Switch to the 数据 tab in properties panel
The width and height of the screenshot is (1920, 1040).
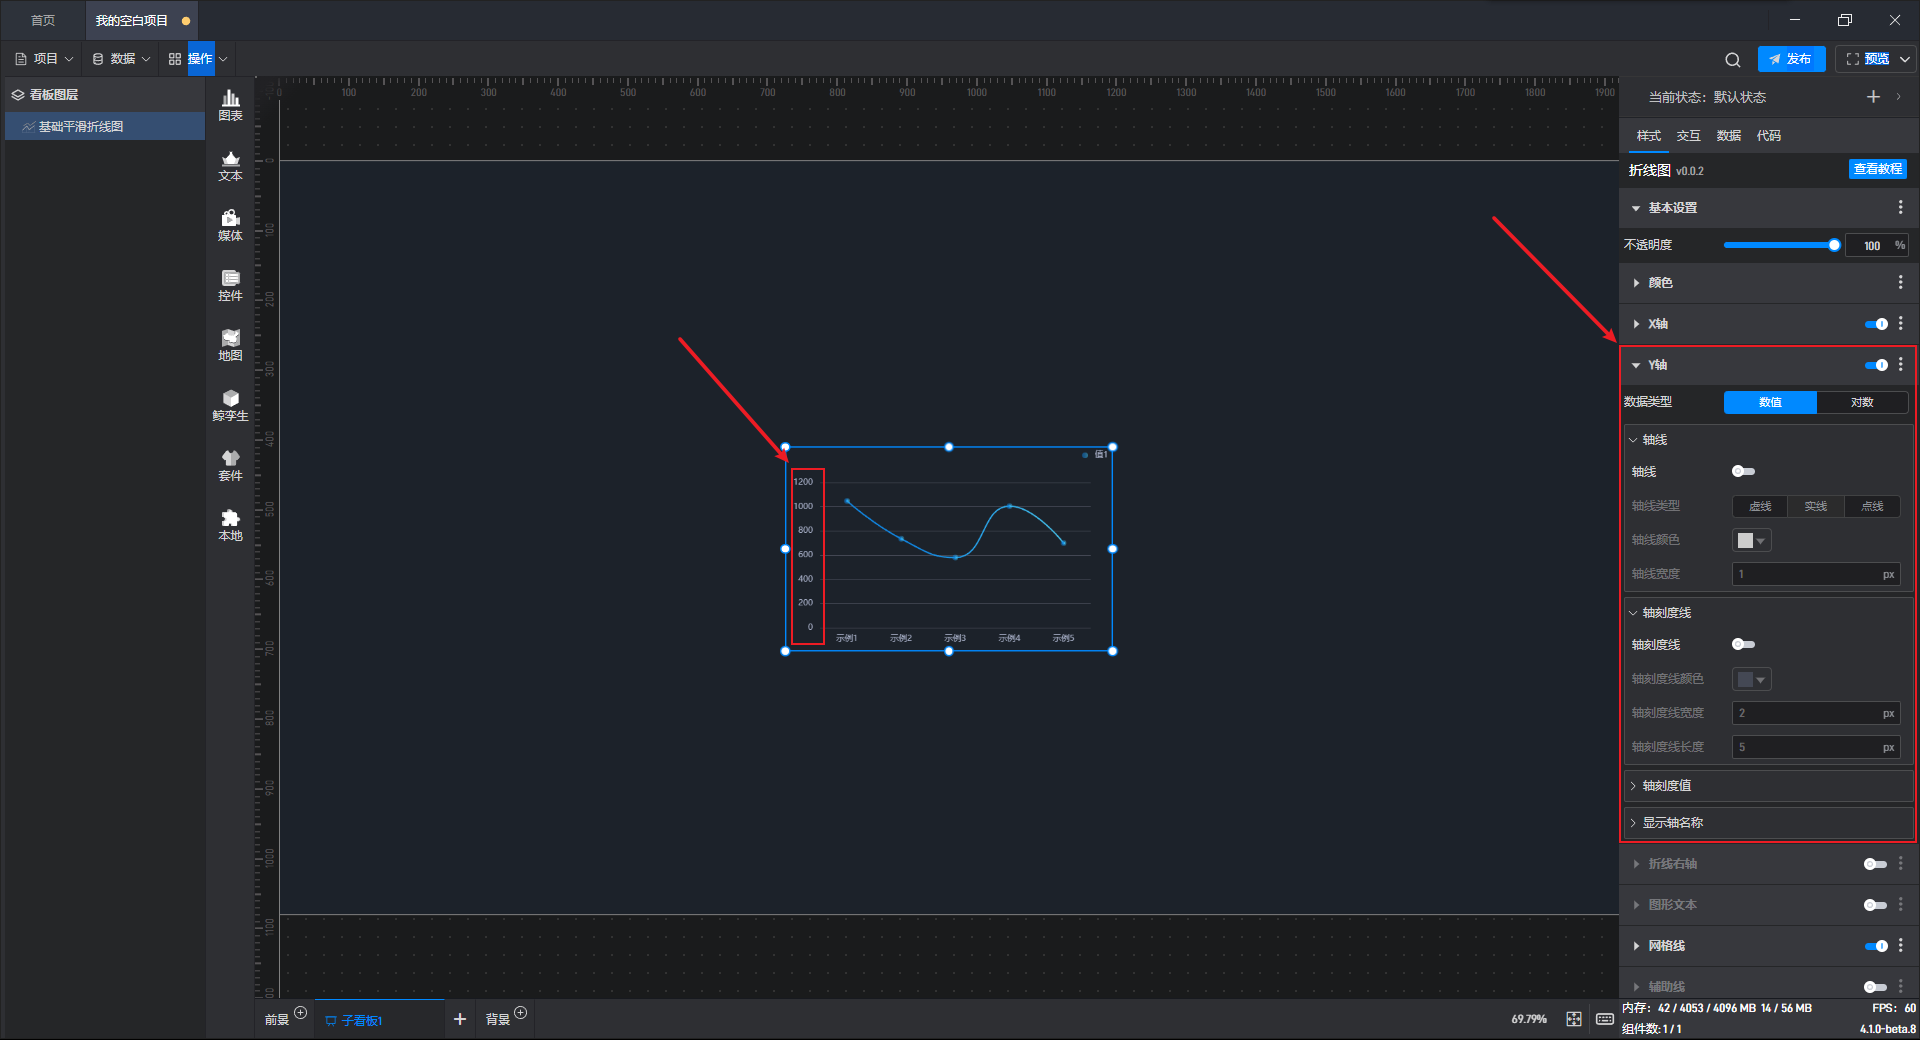pos(1729,136)
